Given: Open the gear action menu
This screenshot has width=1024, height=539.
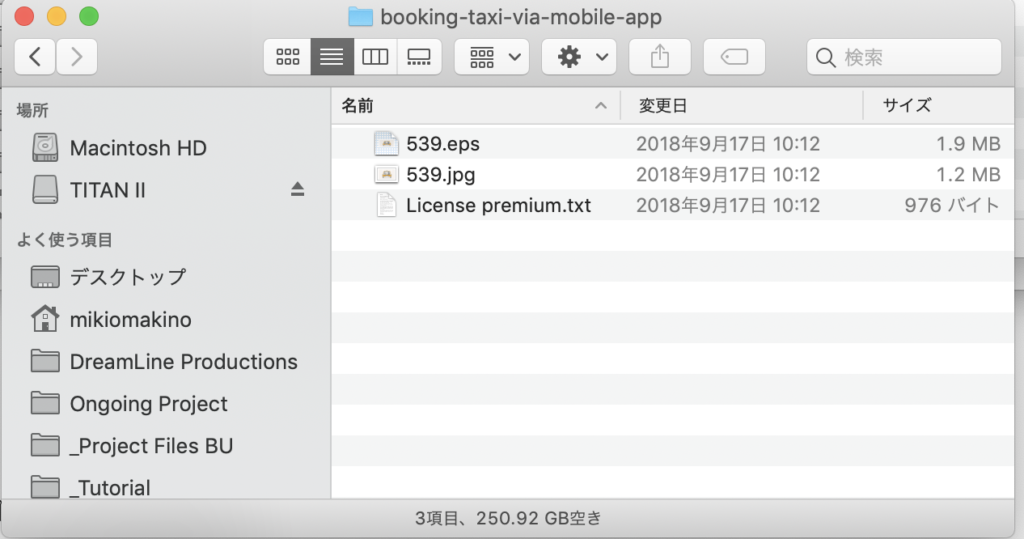Looking at the screenshot, I should (x=579, y=57).
